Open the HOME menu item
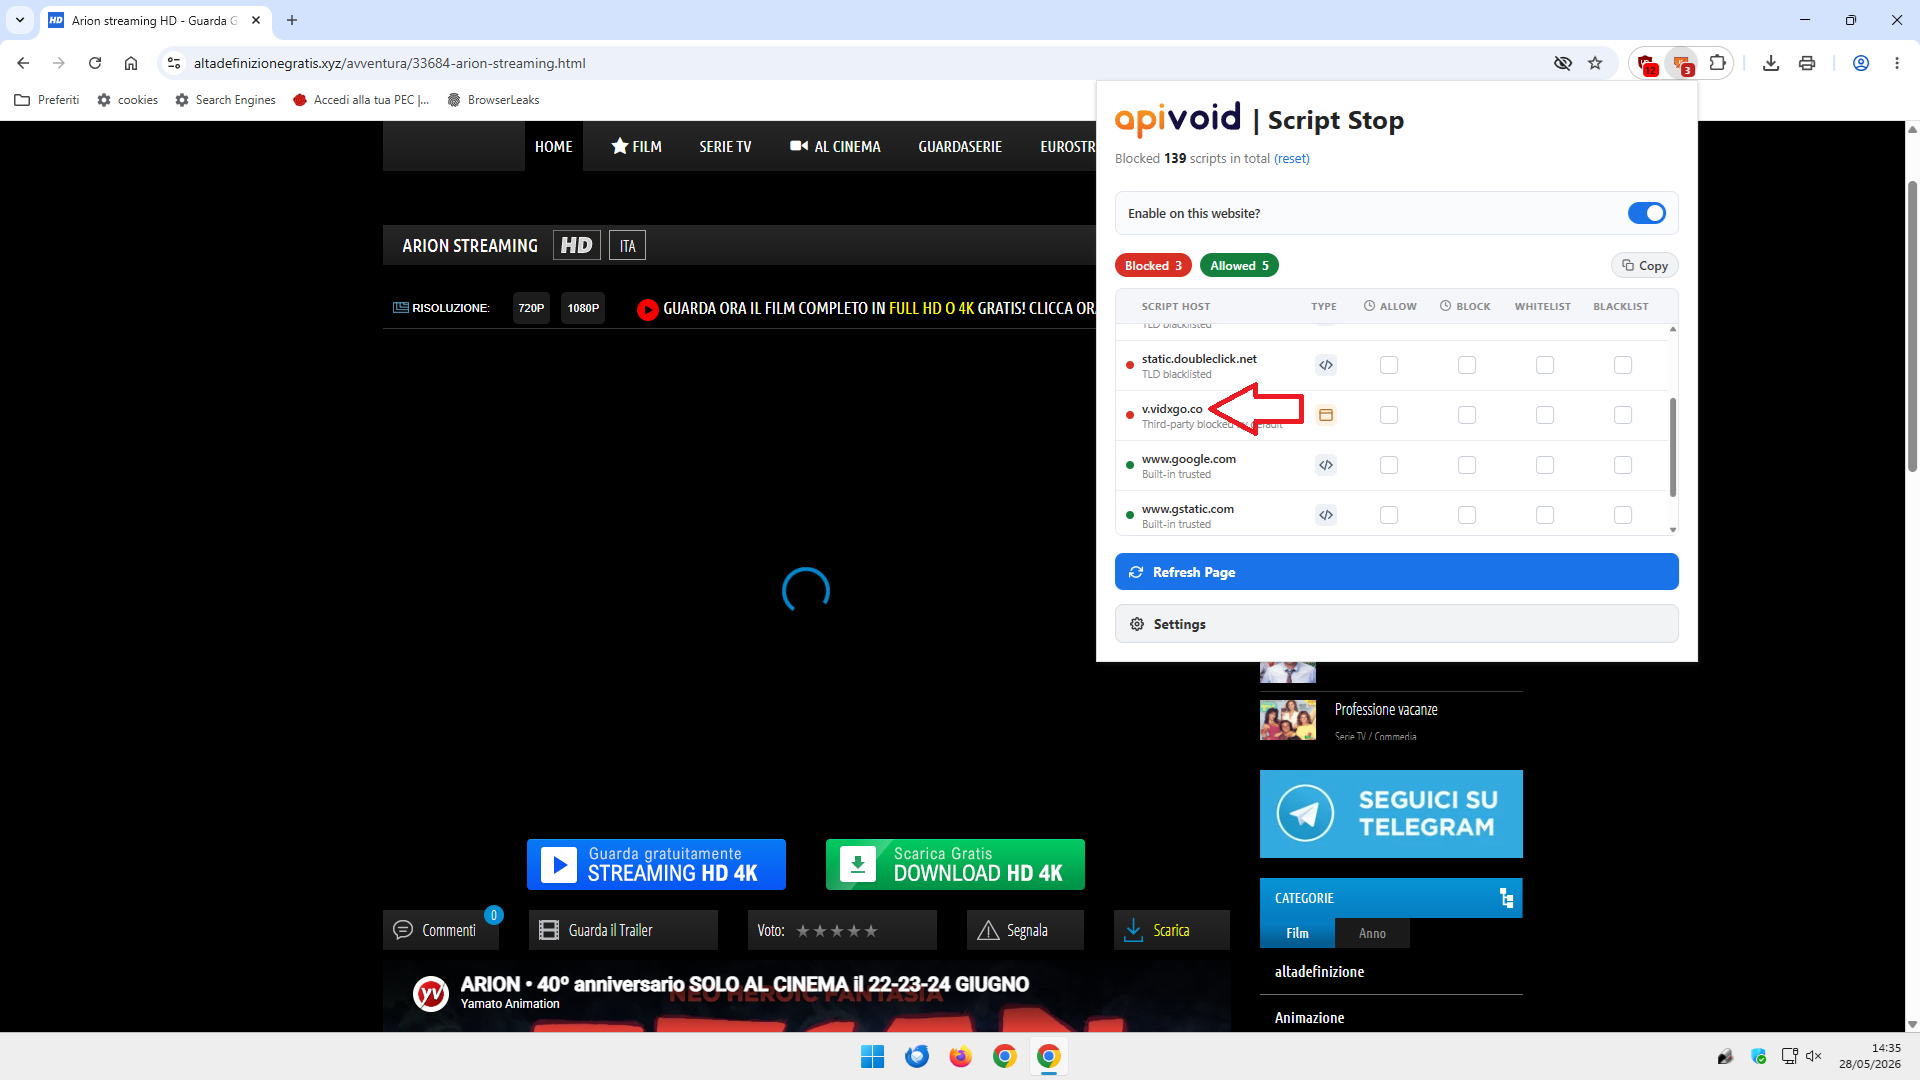The image size is (1920, 1080). click(554, 147)
